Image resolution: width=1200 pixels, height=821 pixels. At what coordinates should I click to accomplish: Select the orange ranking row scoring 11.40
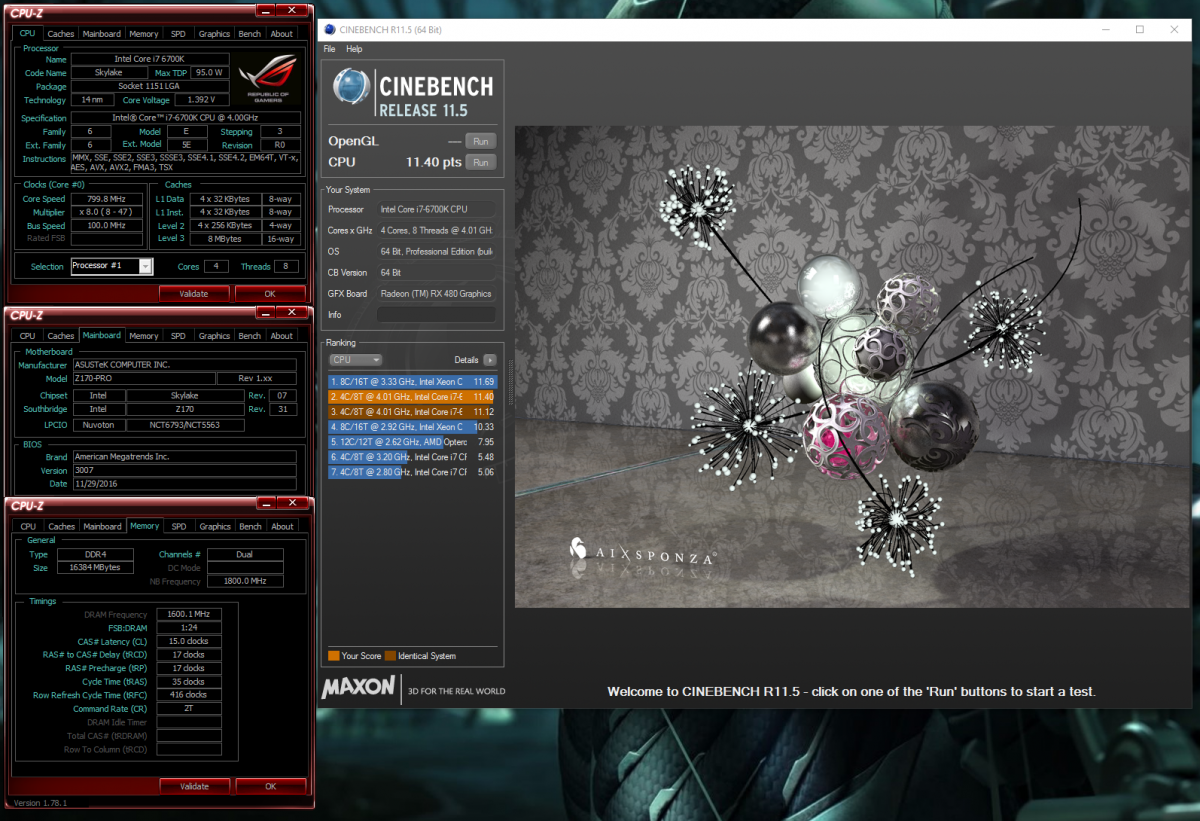pyautogui.click(x=412, y=397)
